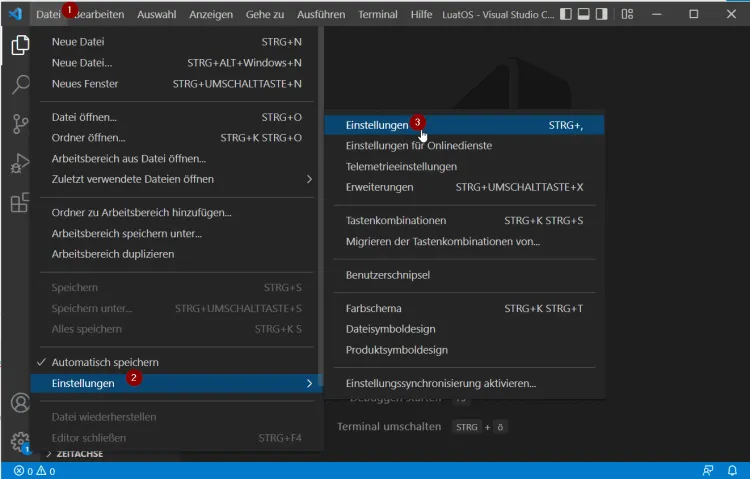Select Datei öffnen...
The height and width of the screenshot is (479, 750).
point(176,117)
